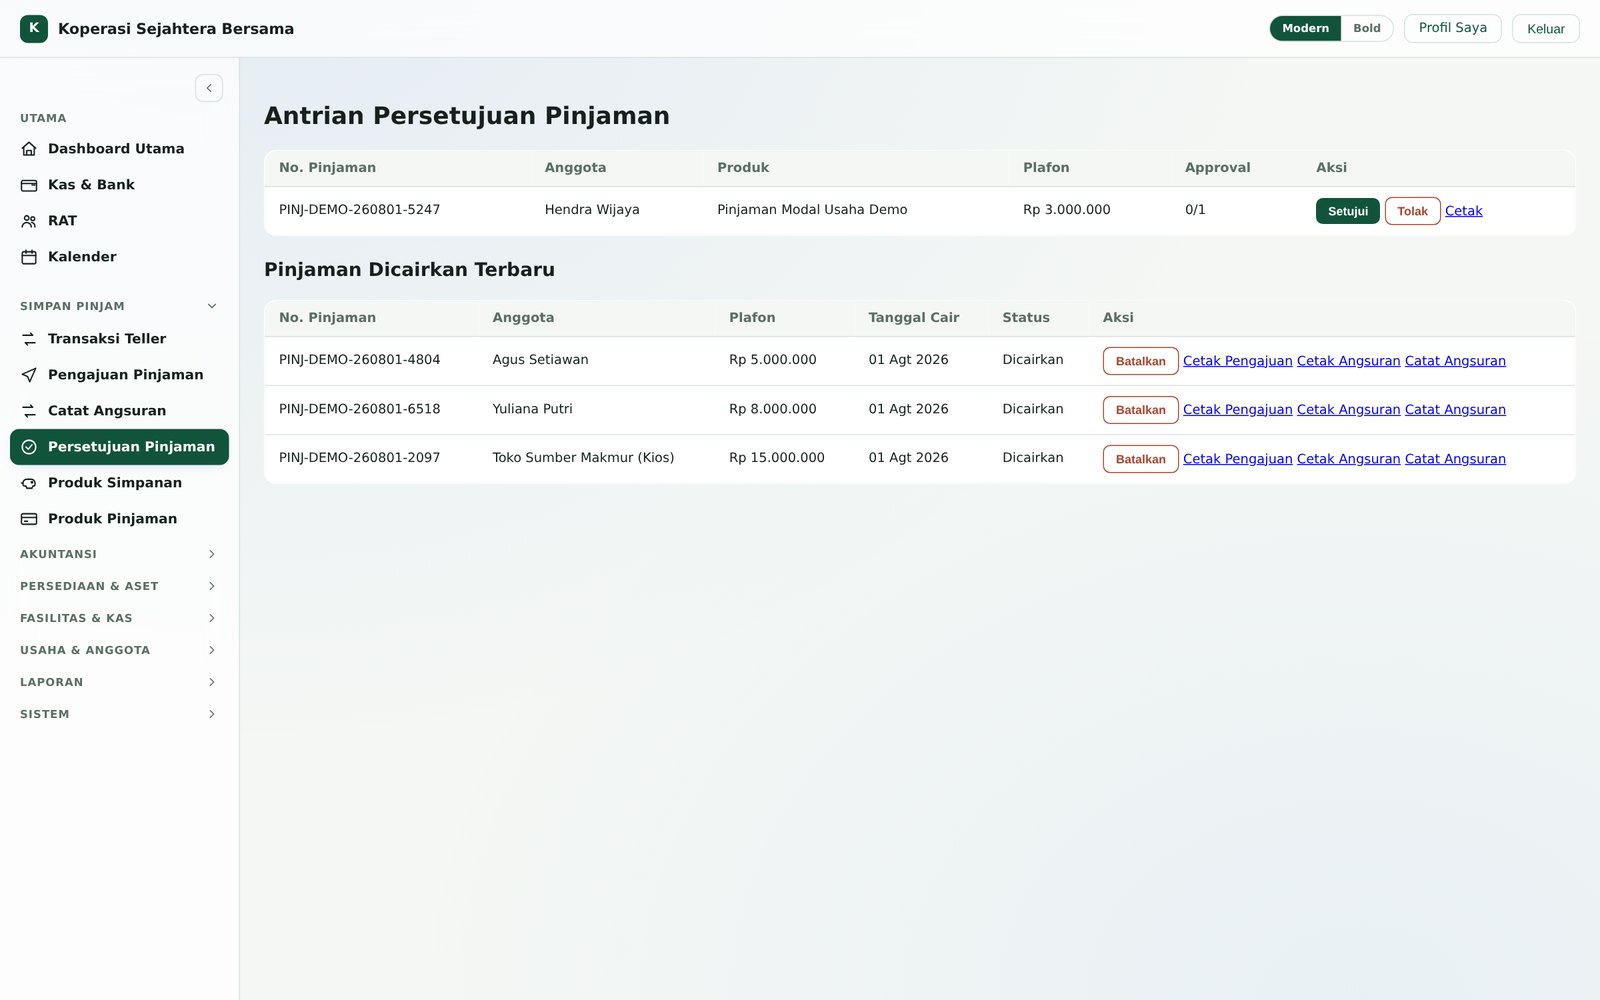Screen dimensions: 1600x1000
Task: Open the Kalender menu item
Action: 119,257
